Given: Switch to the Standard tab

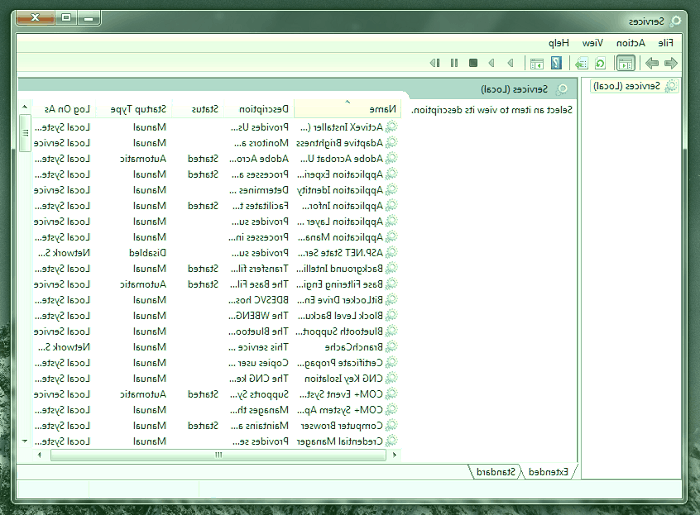Looking at the screenshot, I should (x=497, y=470).
